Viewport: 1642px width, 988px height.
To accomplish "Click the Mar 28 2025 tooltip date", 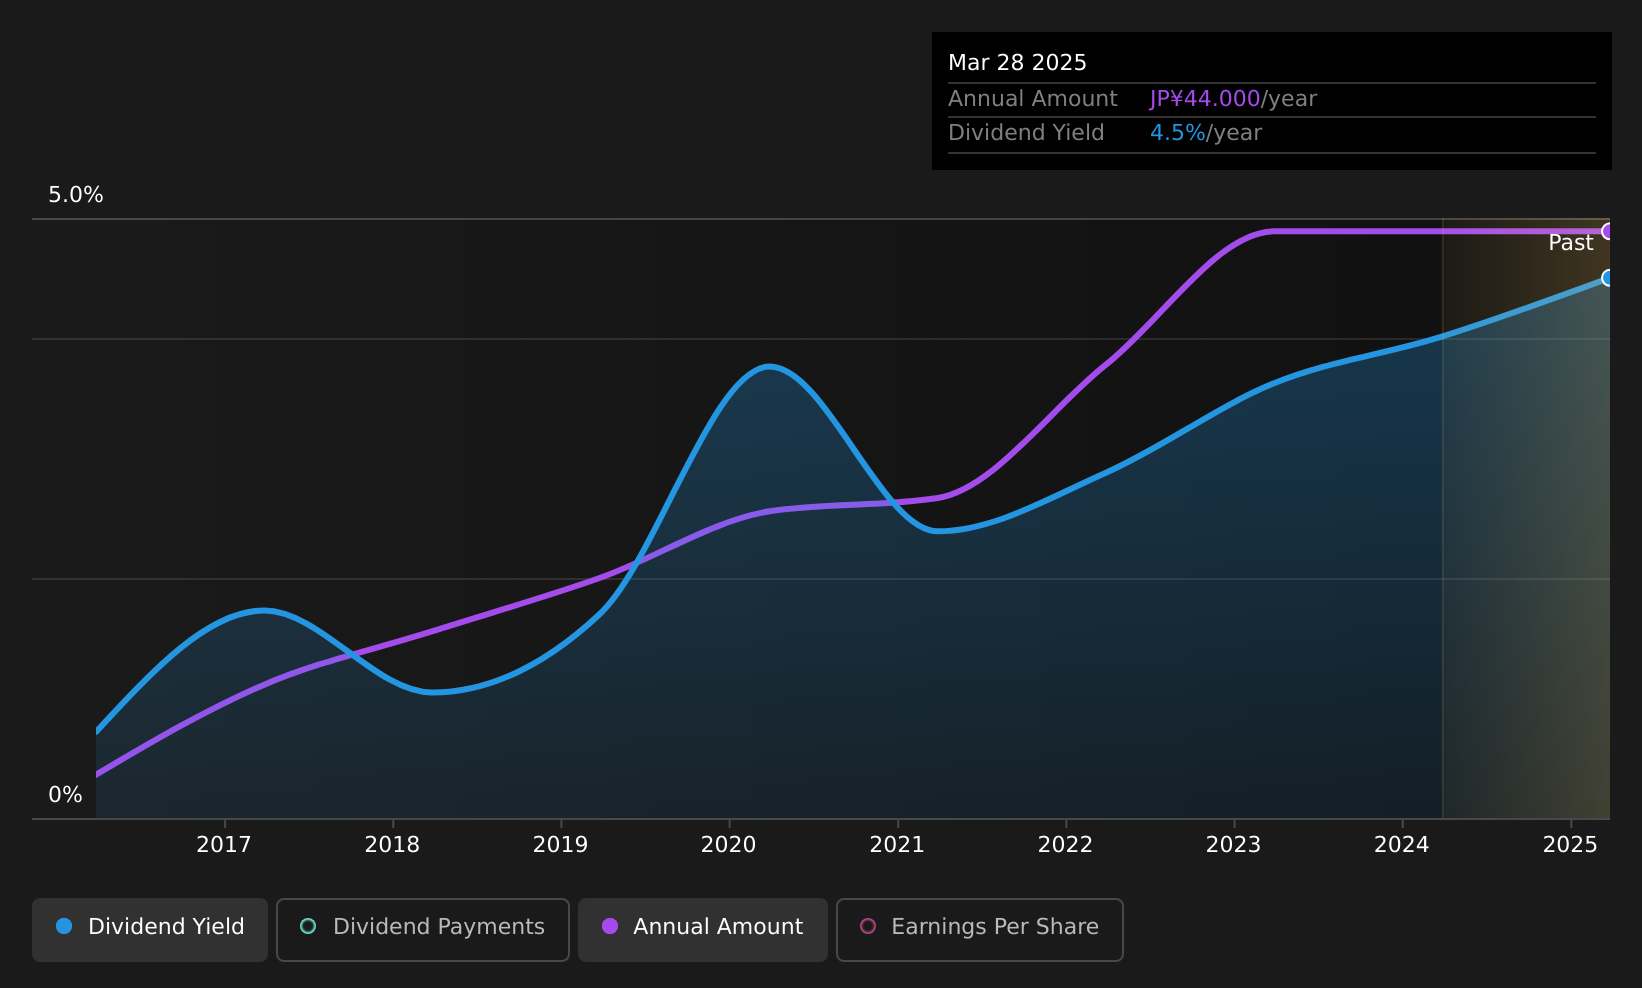I will click(1017, 63).
